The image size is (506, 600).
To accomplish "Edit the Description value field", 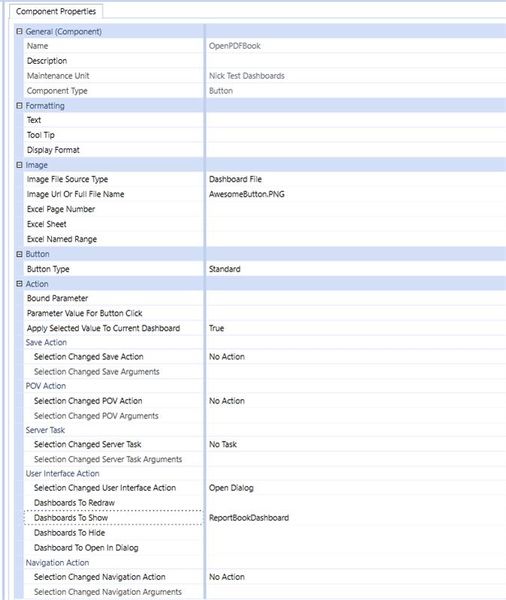I will [356, 61].
